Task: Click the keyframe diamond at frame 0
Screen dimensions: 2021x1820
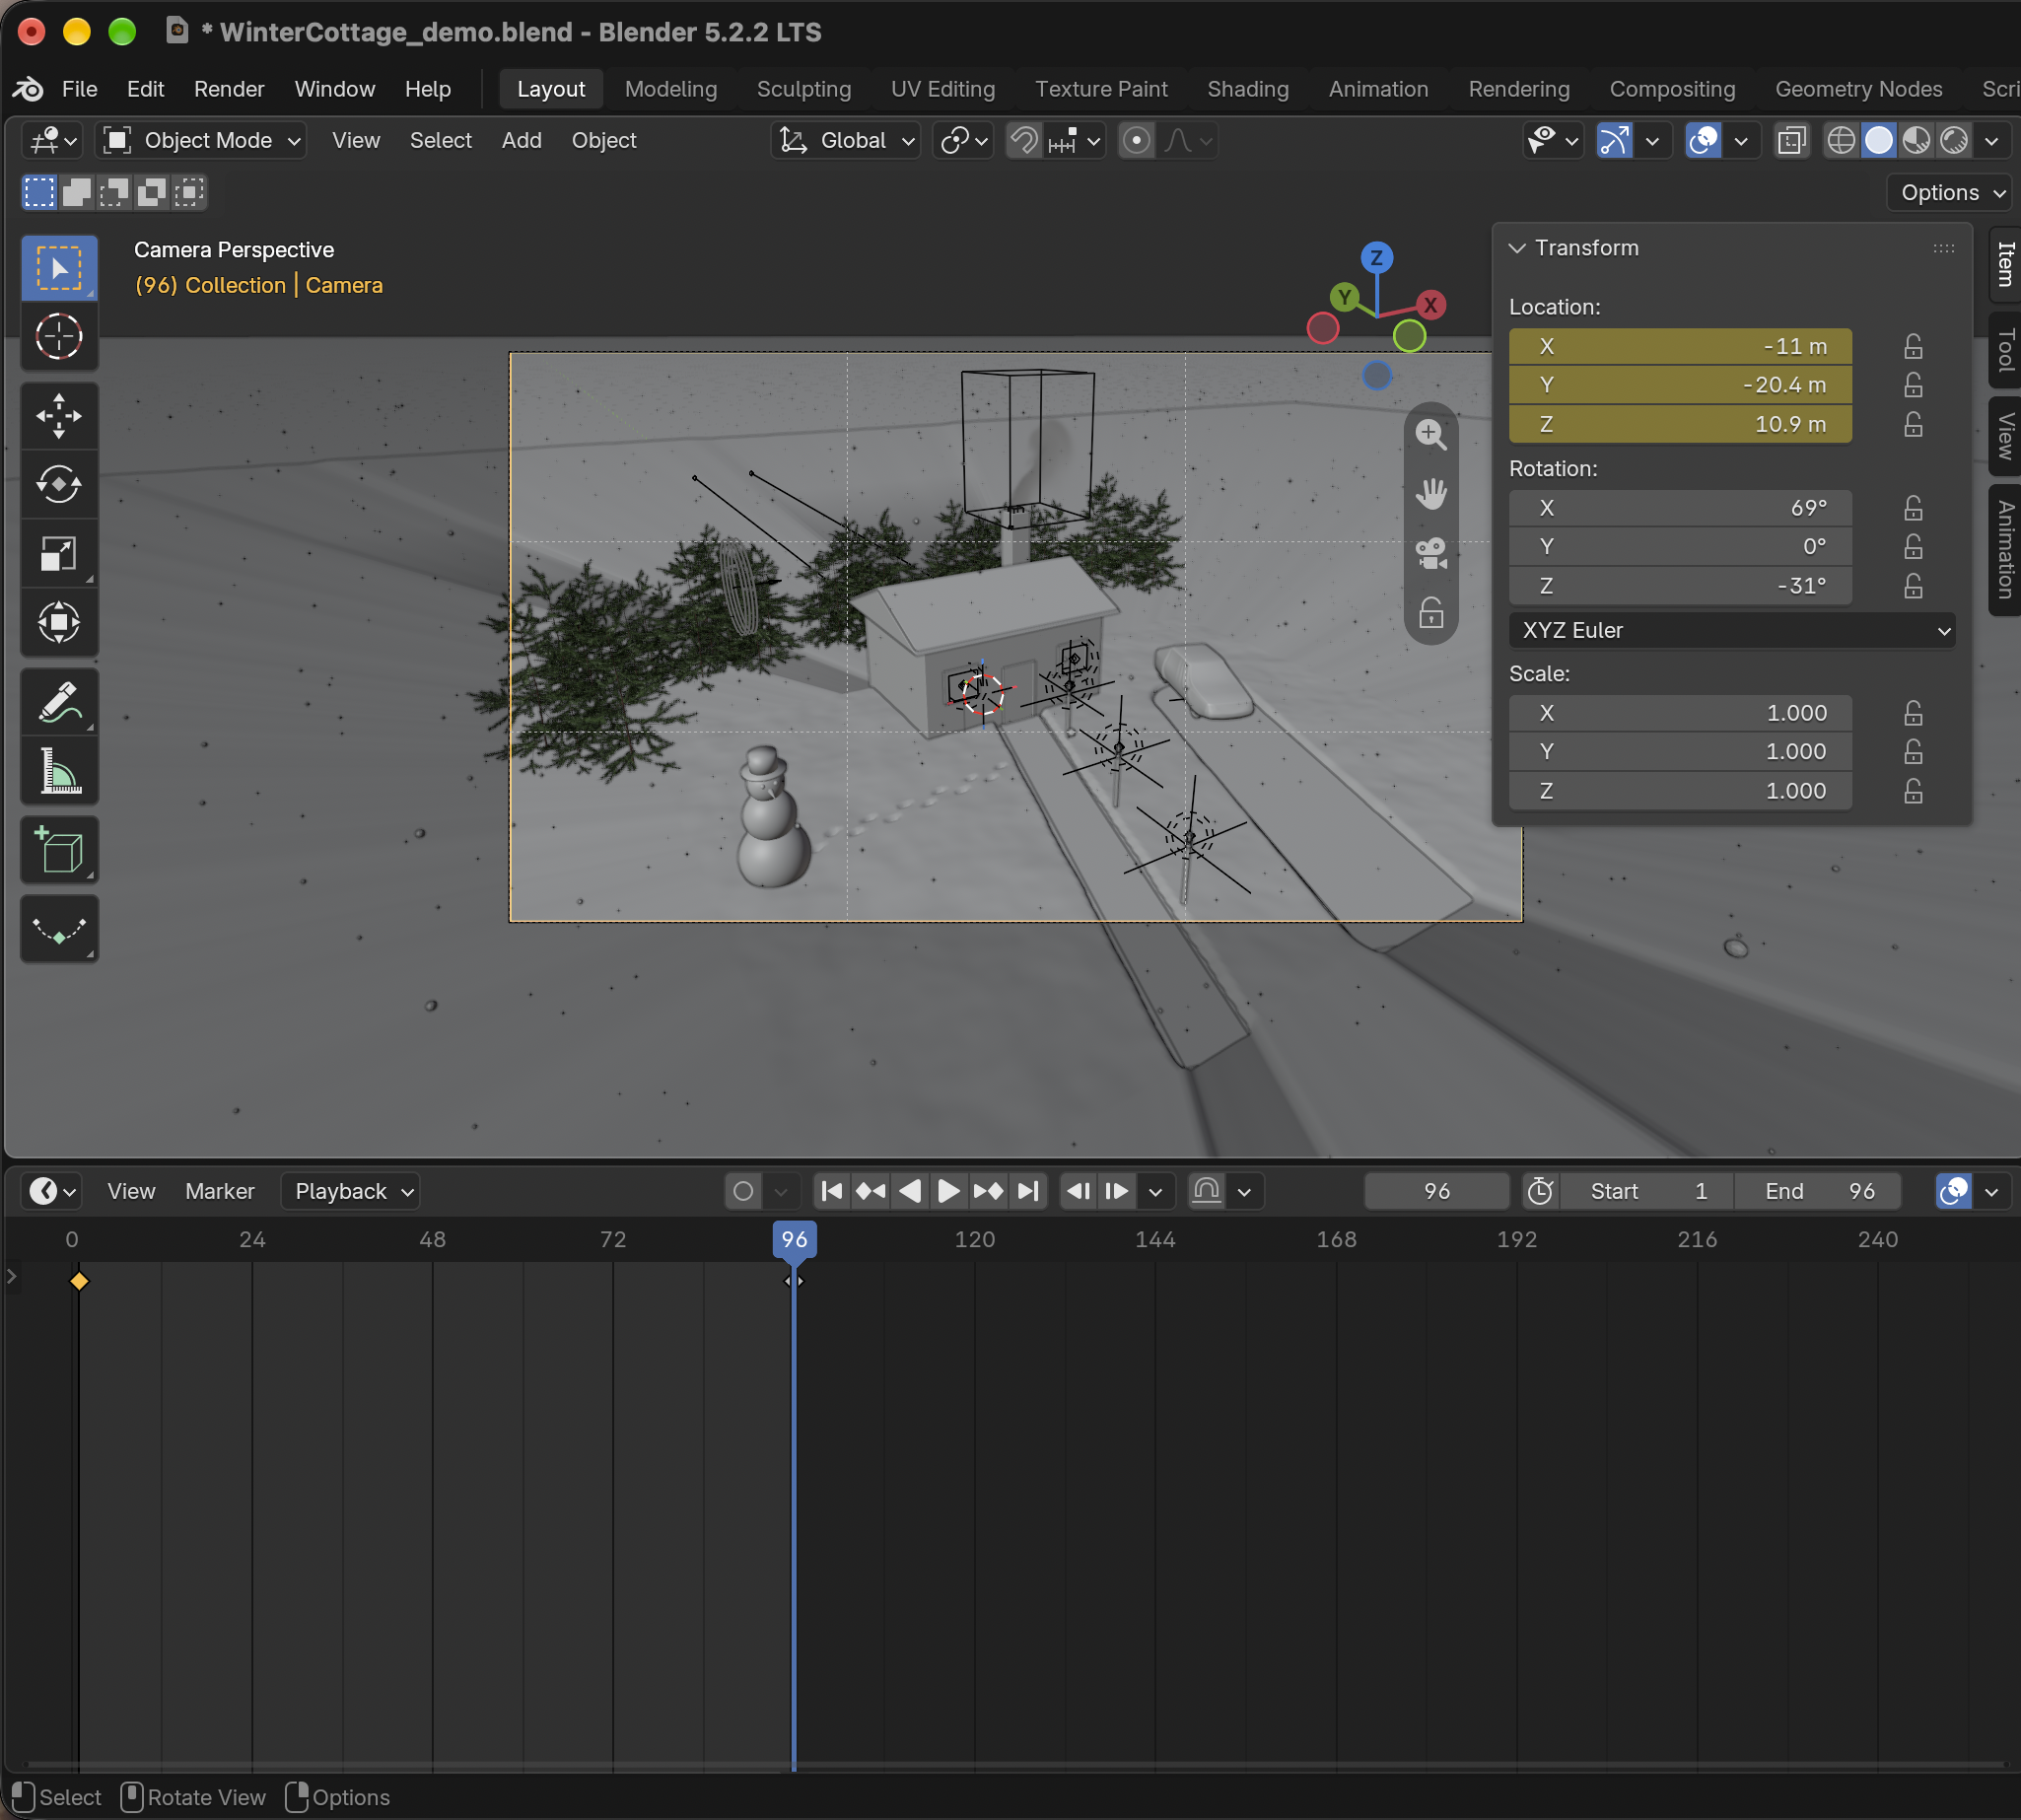Action: pyautogui.click(x=79, y=1281)
